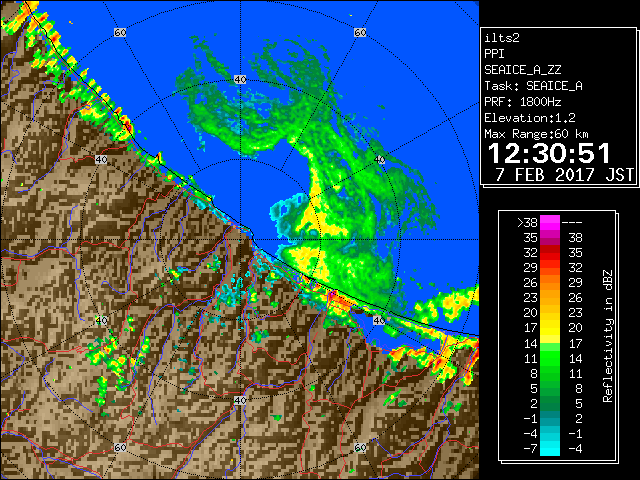640x480 pixels.
Task: Select the 'Max Range:60 km' line
Action: click(536, 134)
